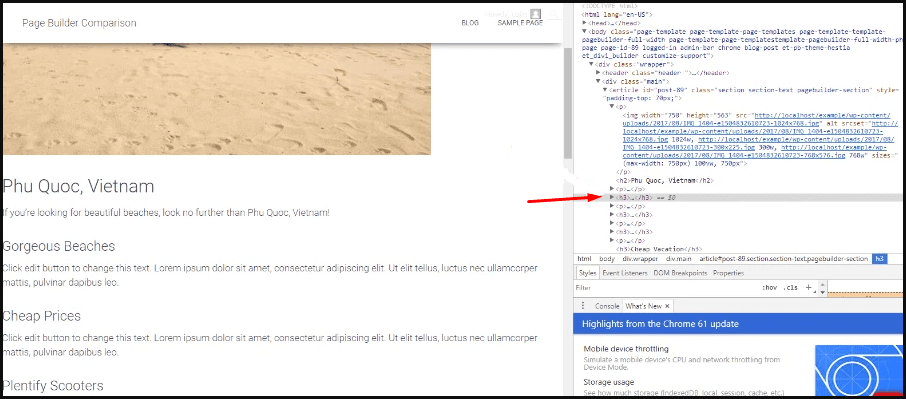Click the page's vertical scrollbar
This screenshot has height=399, width=906.
567,104
